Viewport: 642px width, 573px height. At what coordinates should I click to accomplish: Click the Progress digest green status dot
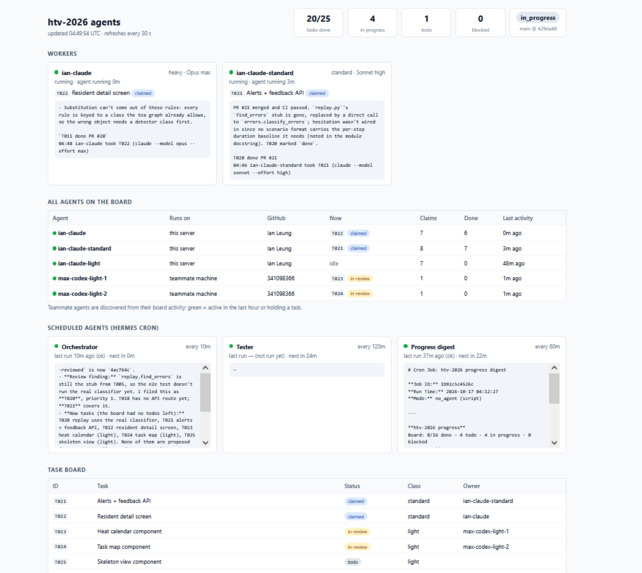pyautogui.click(x=406, y=347)
